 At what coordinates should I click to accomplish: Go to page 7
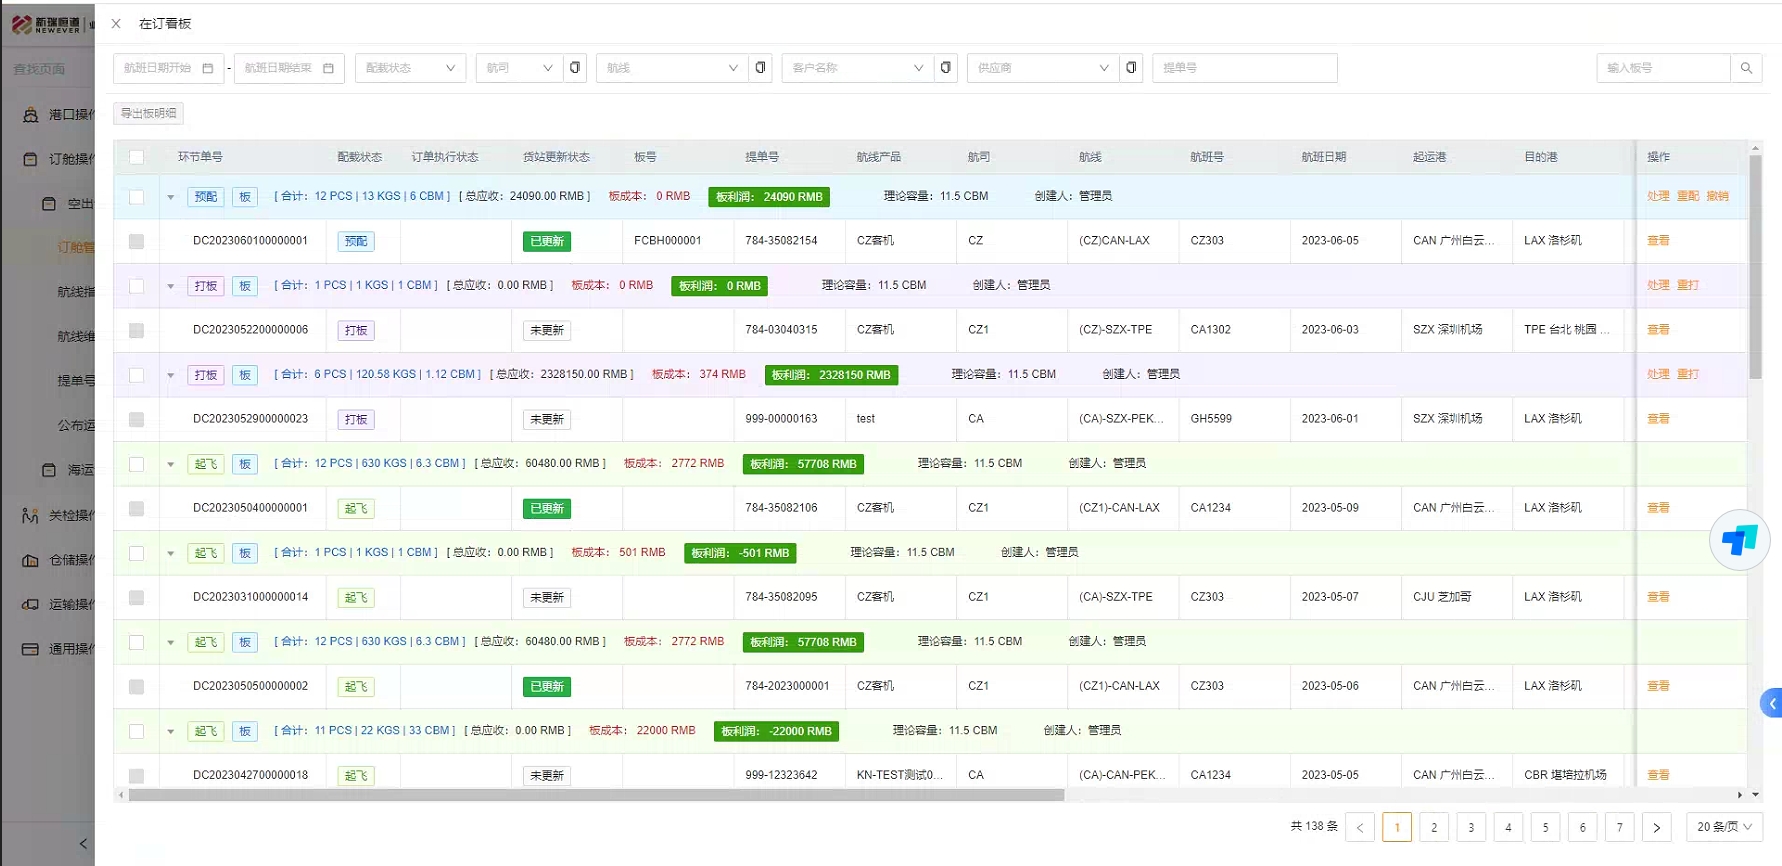1620,827
